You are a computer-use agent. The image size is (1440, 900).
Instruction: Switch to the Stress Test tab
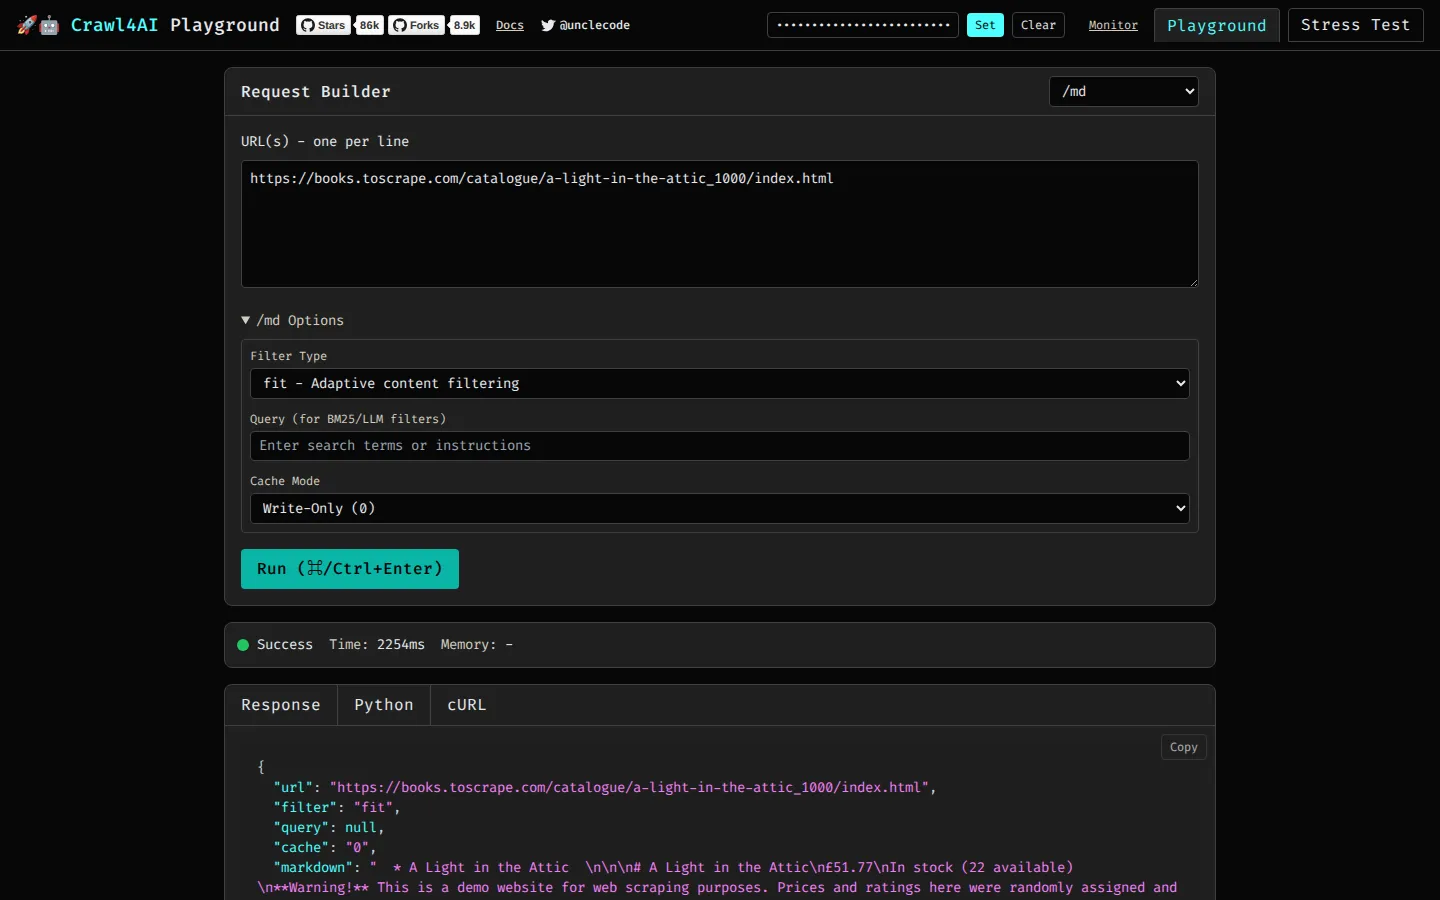pos(1355,25)
